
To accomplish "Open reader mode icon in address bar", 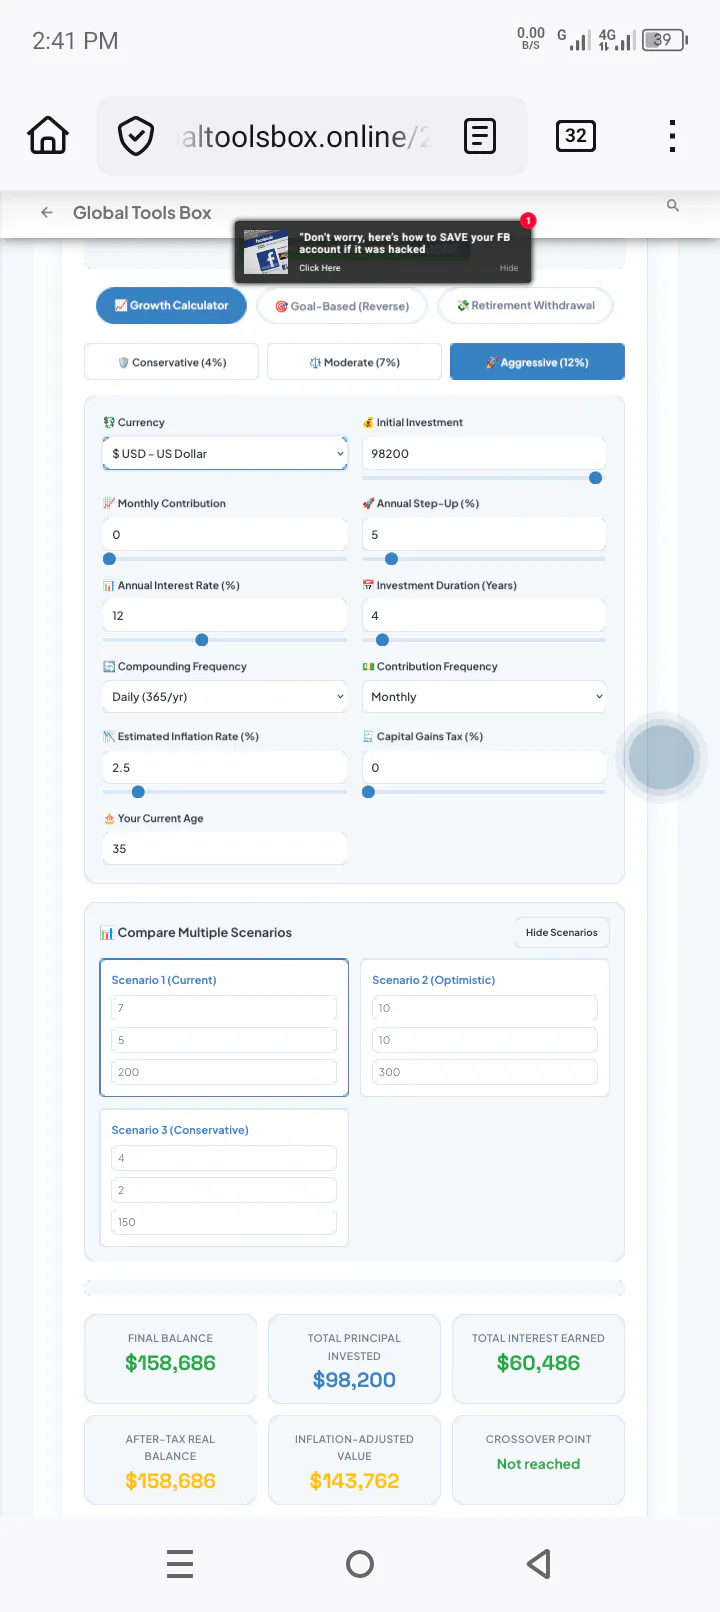I will click(x=480, y=136).
